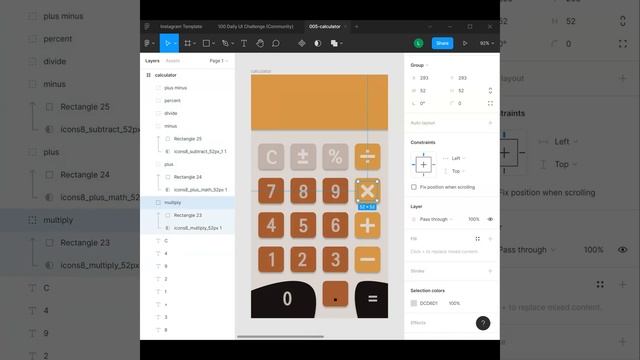Select the 005-calculator tab

click(x=324, y=27)
